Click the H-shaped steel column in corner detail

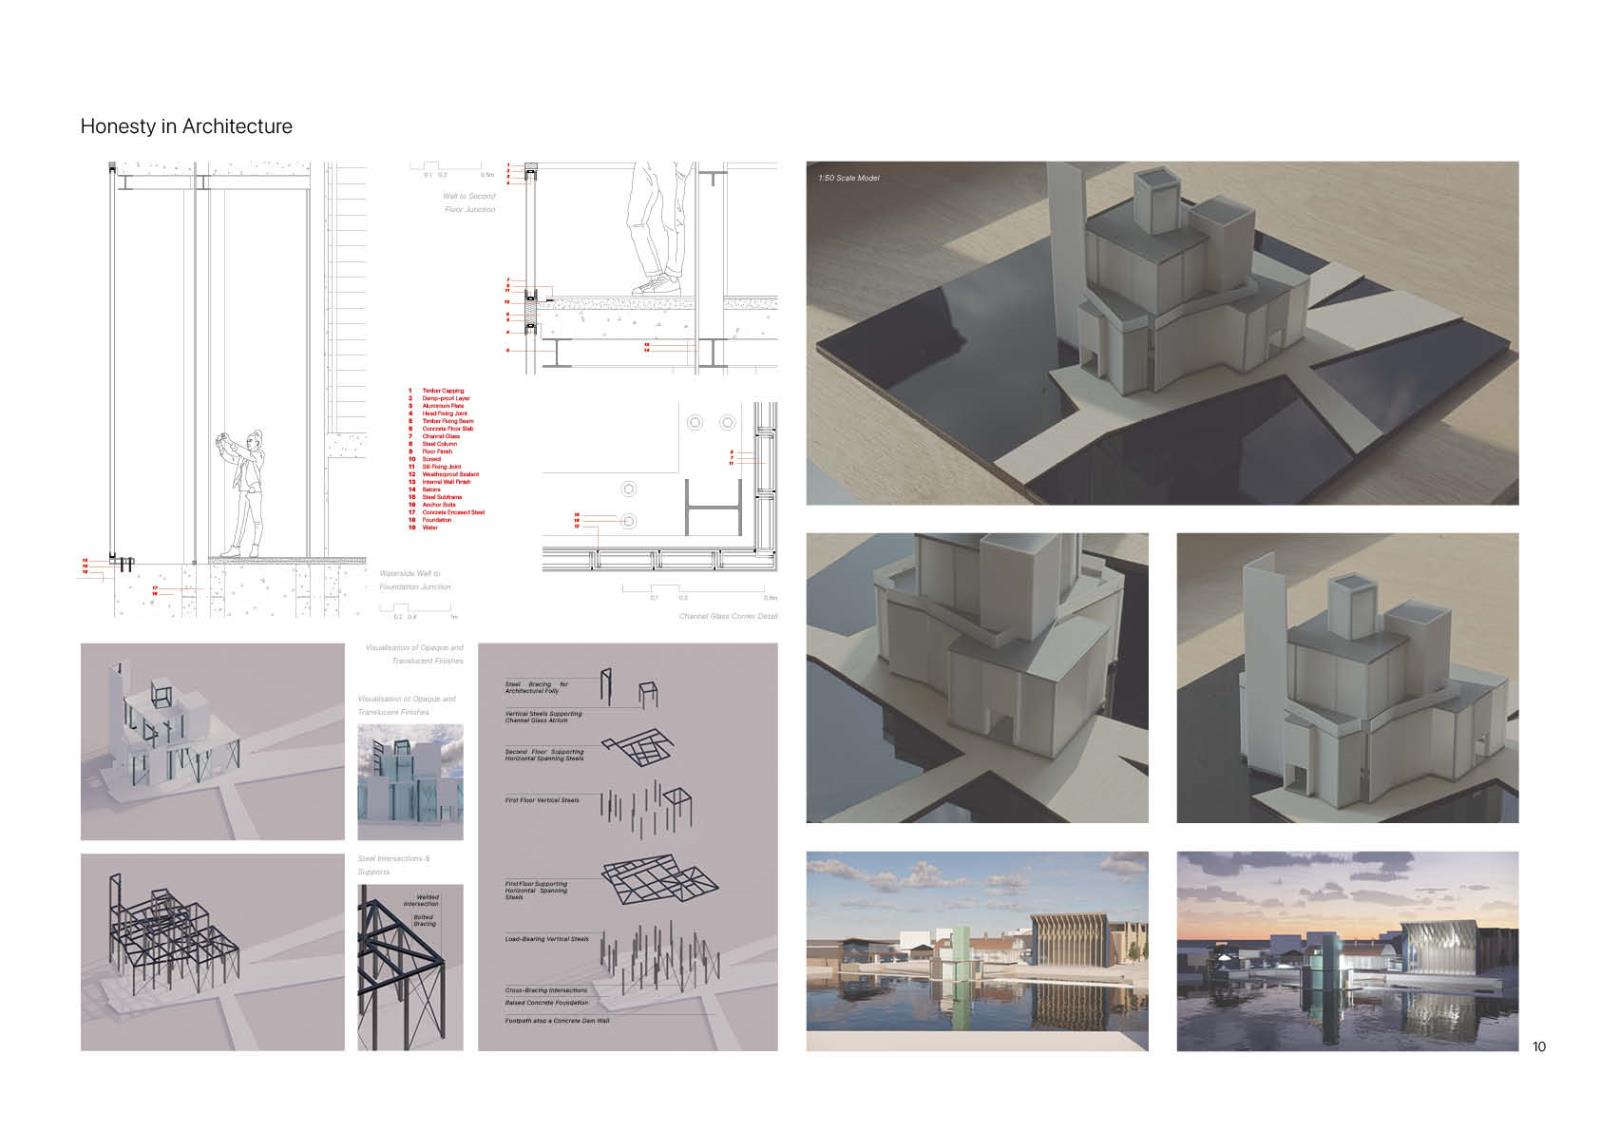click(x=713, y=507)
